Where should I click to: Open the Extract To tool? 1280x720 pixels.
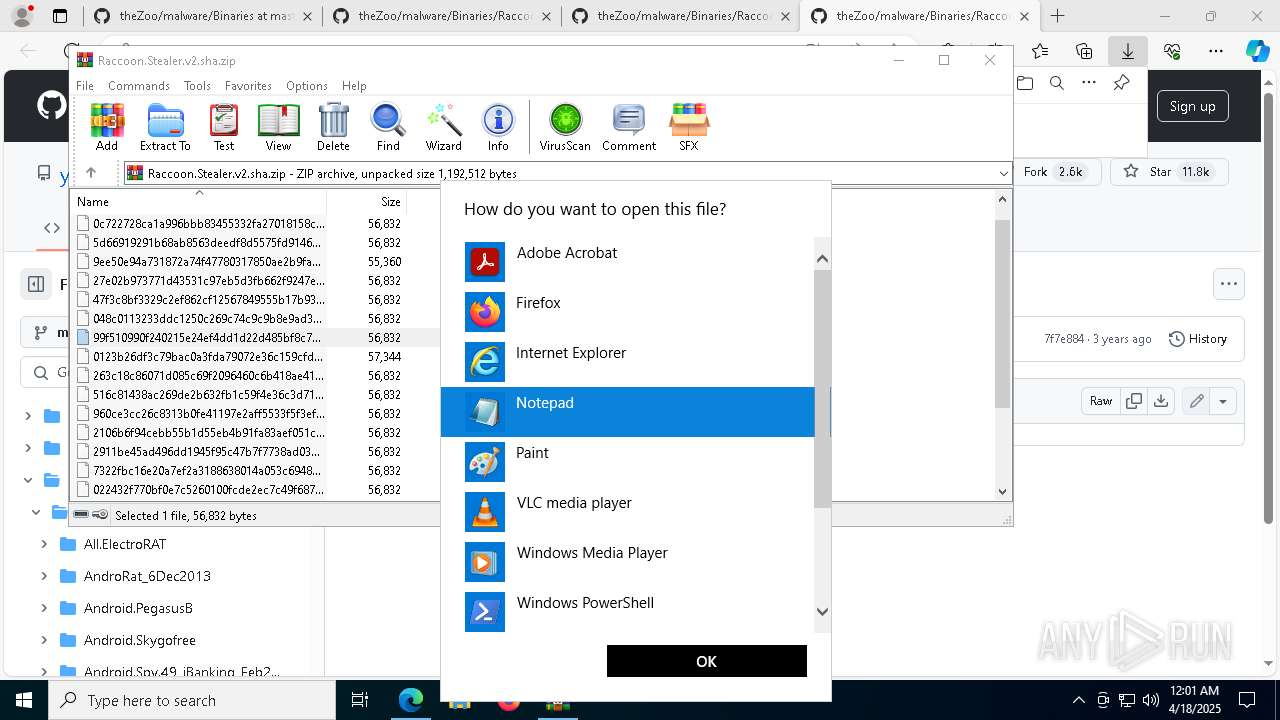point(165,127)
